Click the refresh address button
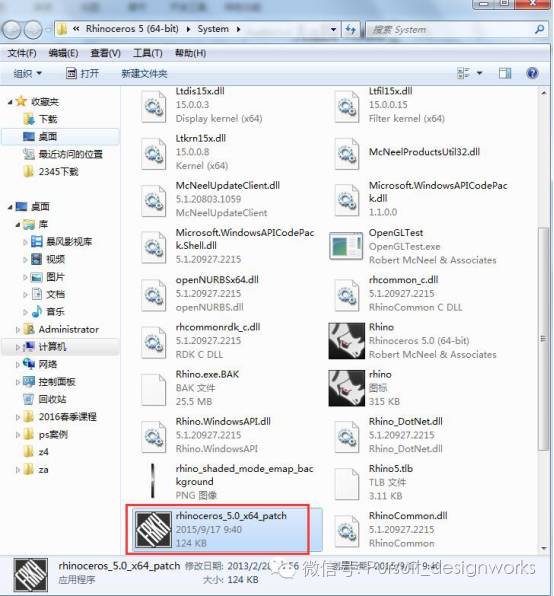 [351, 29]
